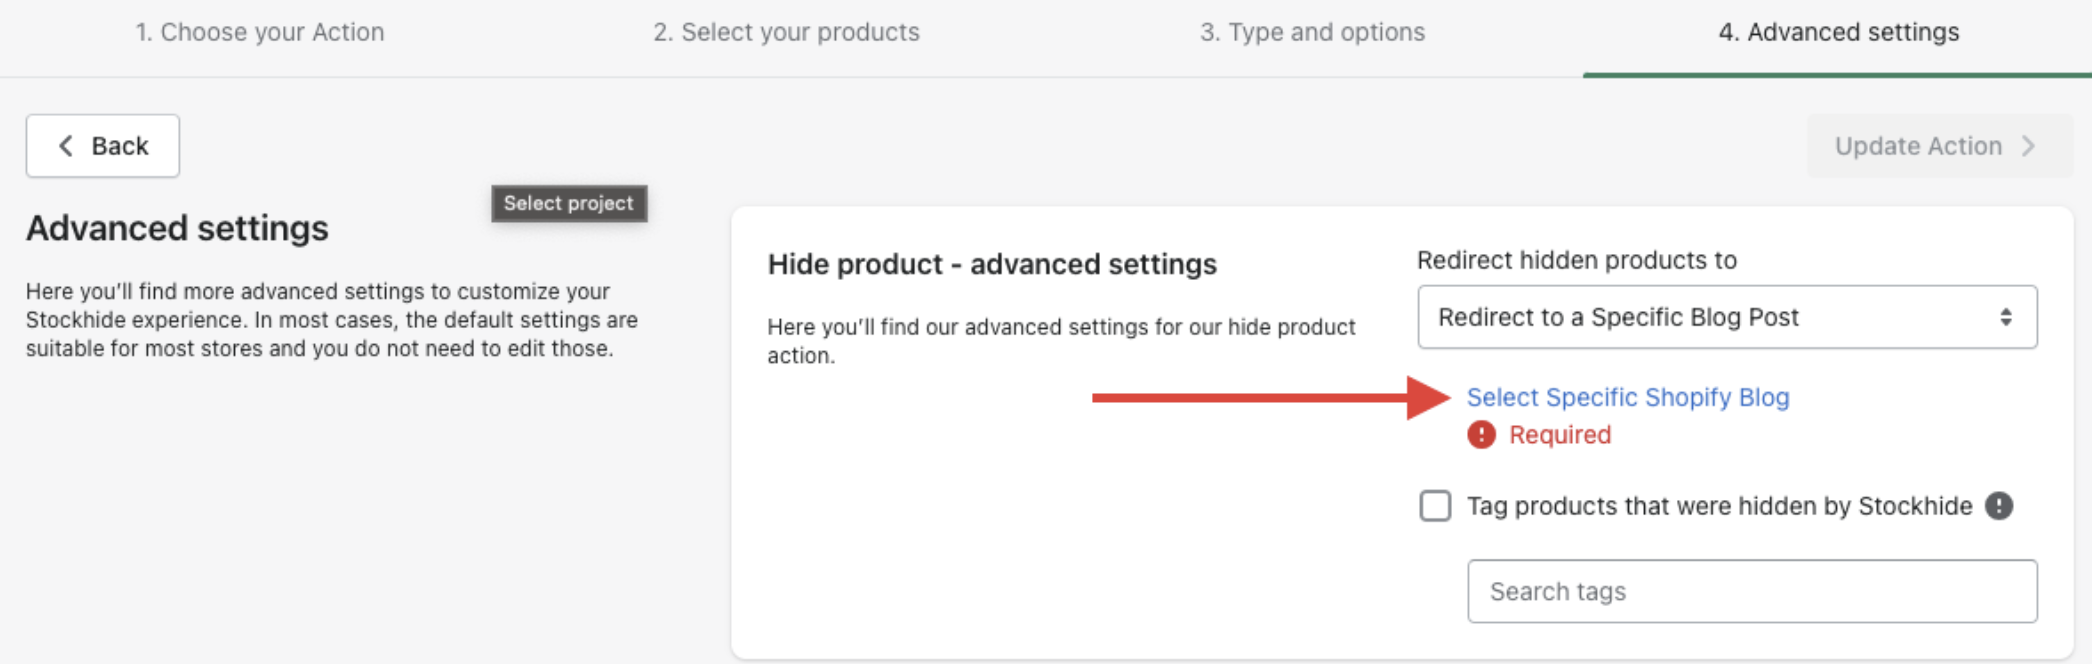Image resolution: width=2092 pixels, height=664 pixels.
Task: Select the Advanced settings tab
Action: point(1838,32)
